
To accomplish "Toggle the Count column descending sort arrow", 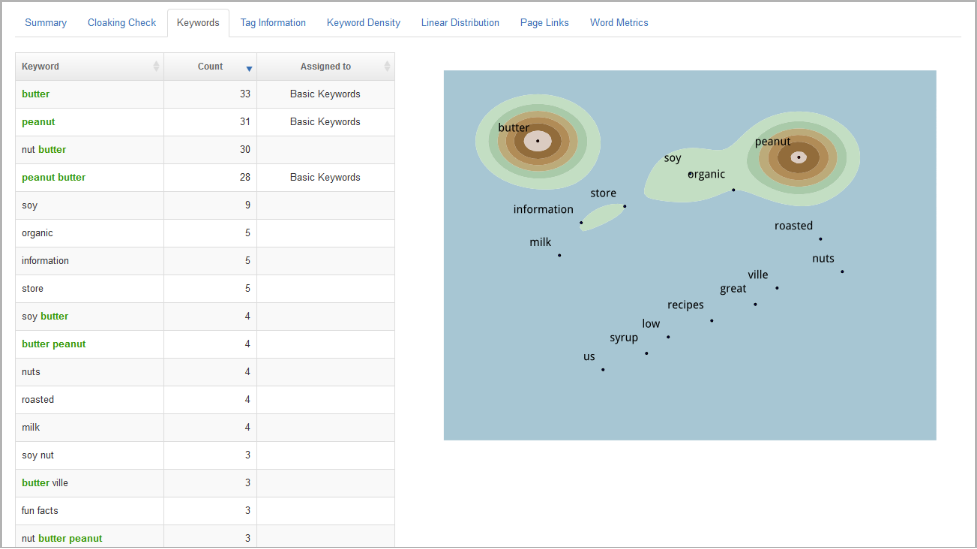I will click(x=249, y=69).
